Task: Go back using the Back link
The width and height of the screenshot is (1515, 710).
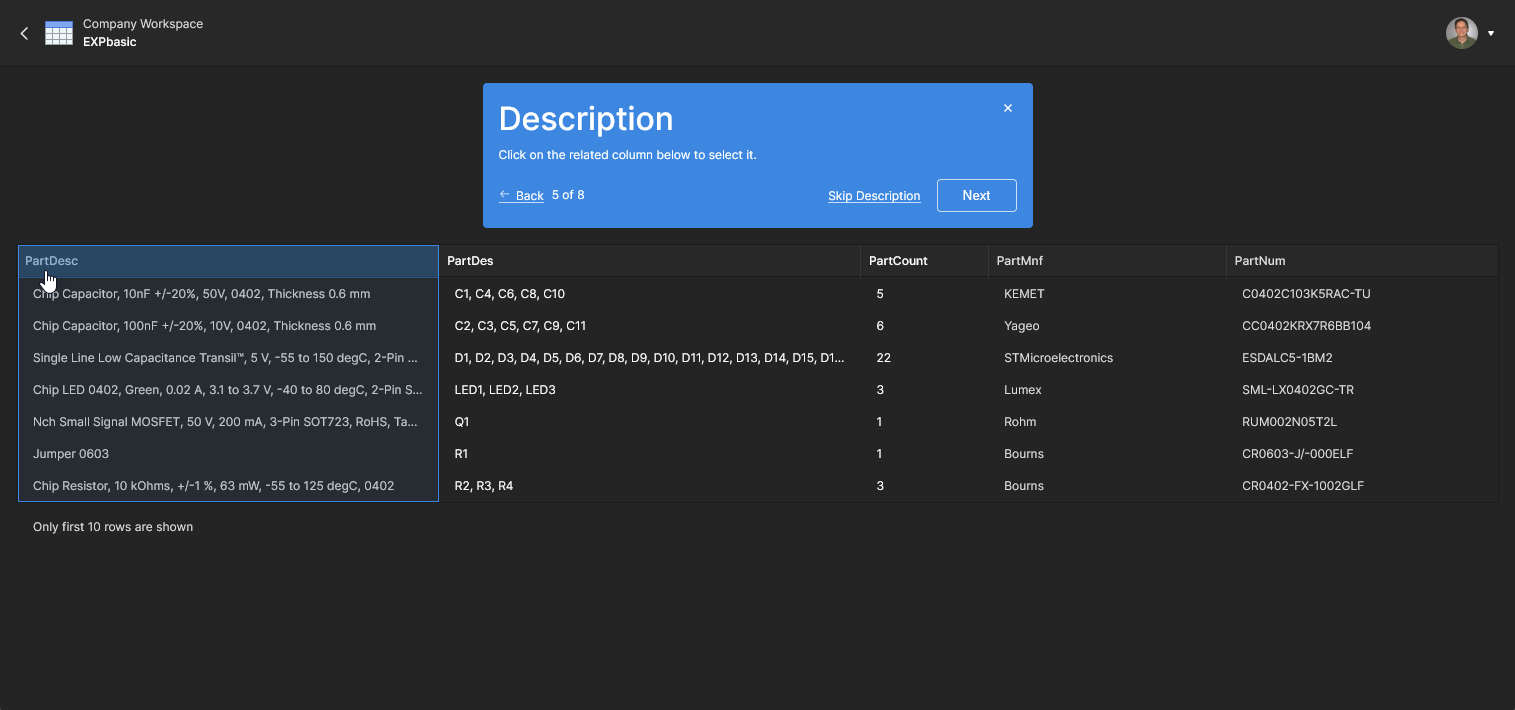Action: coord(522,195)
